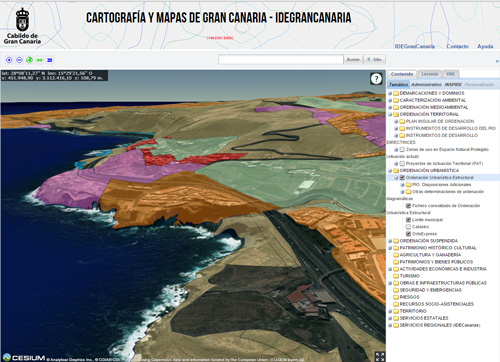Select the Temático sub-tab

398,85
